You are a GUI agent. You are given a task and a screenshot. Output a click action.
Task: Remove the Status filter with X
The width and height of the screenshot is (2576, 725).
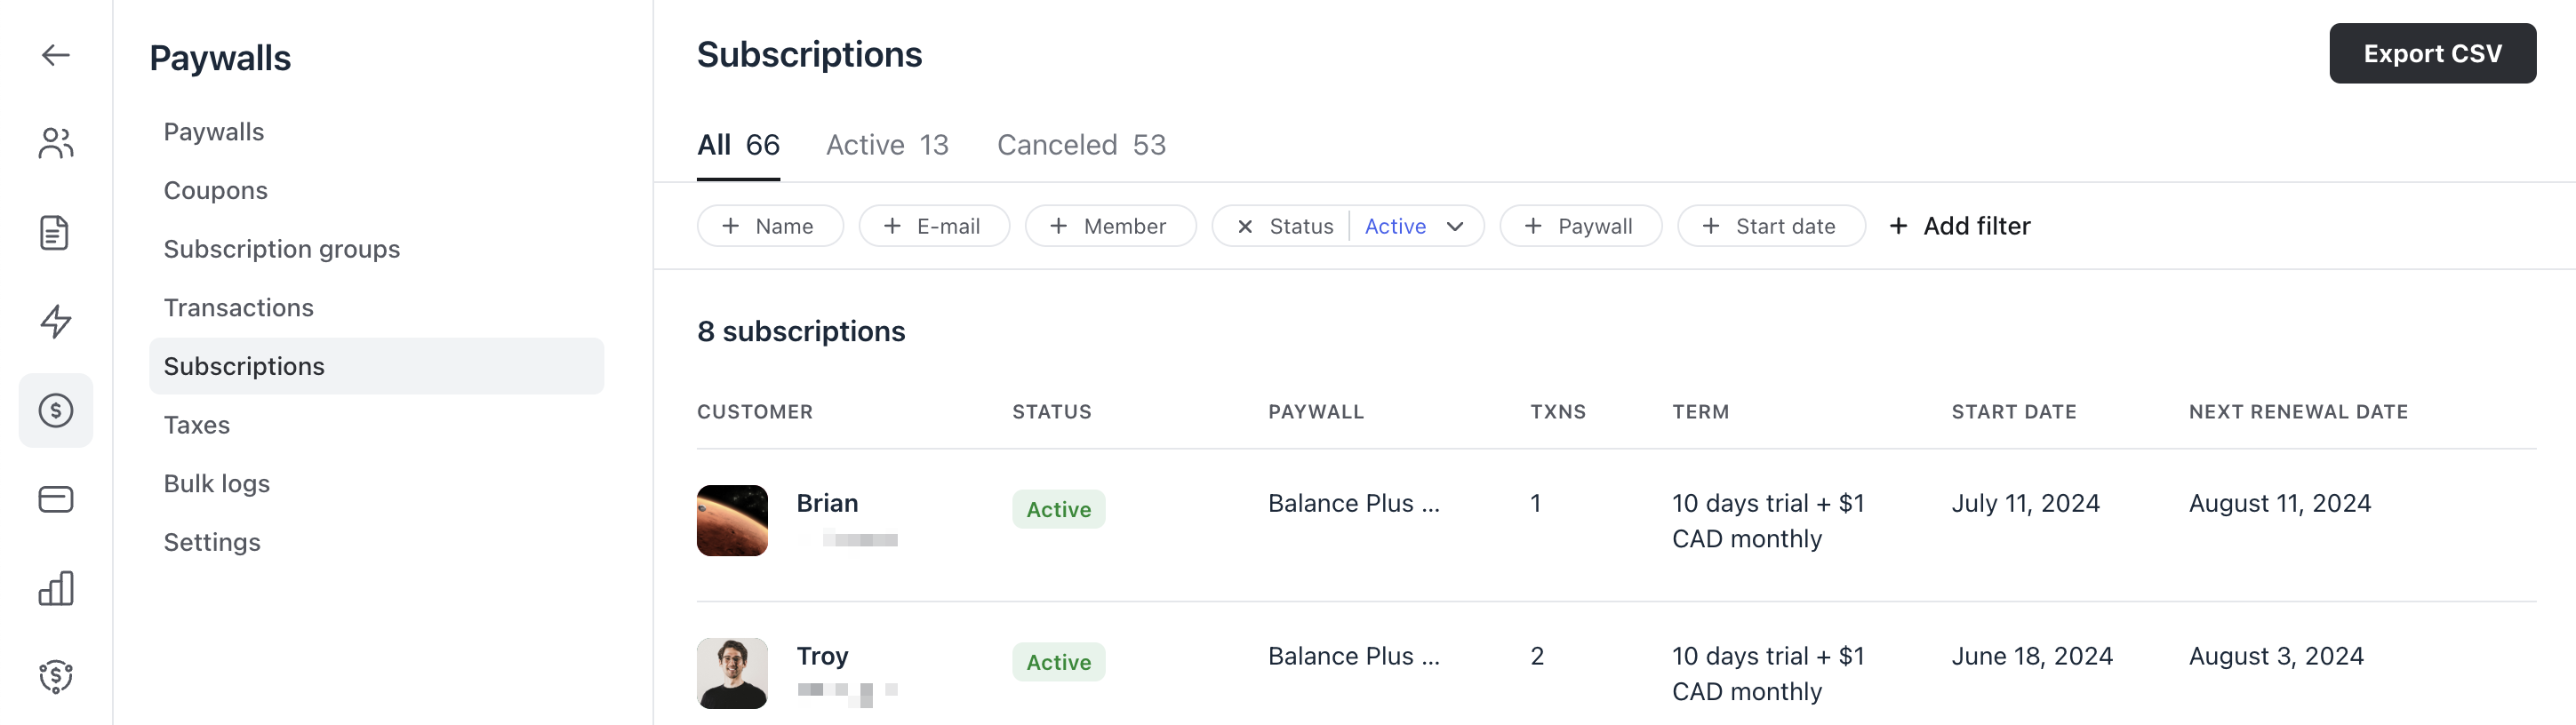click(1244, 227)
